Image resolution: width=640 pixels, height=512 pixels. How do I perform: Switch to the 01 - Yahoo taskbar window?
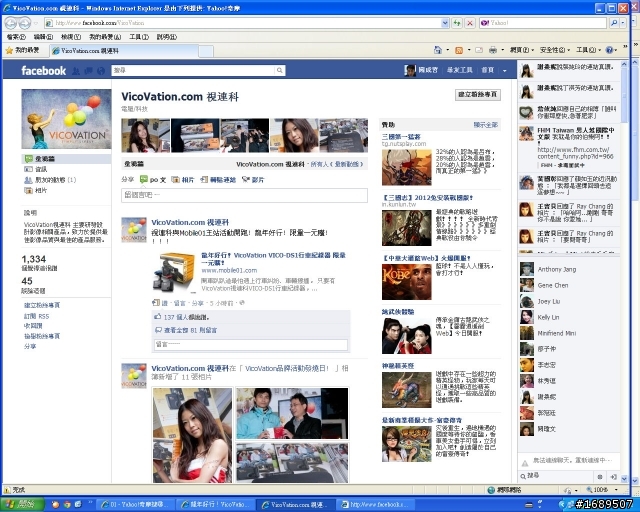(137, 505)
